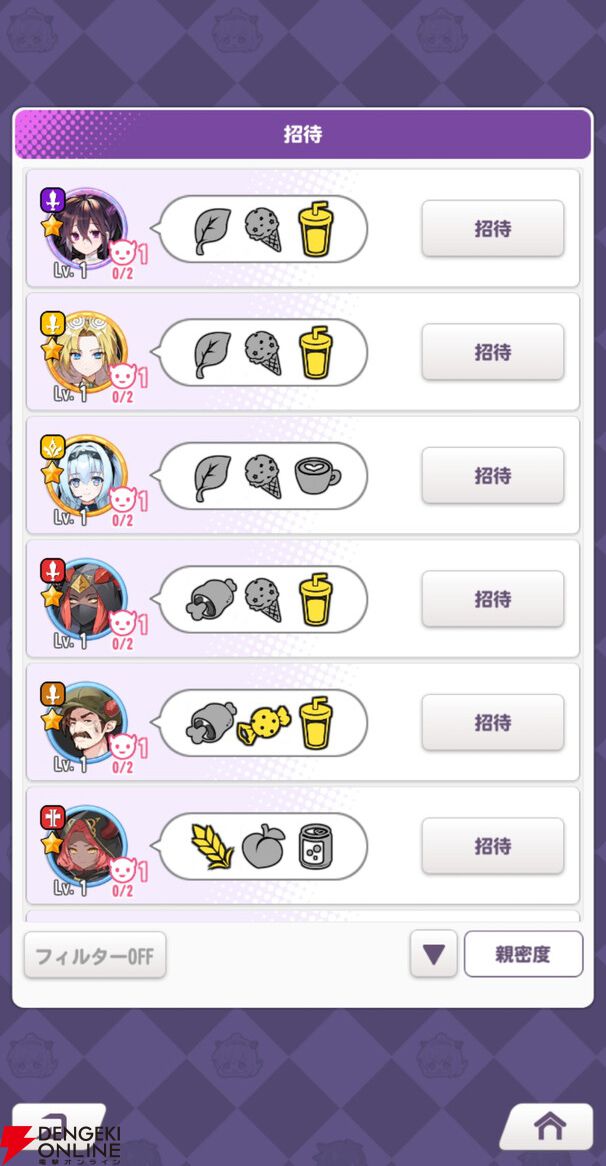
Task: Select the mustached soldier character portrait
Action: (x=86, y=721)
